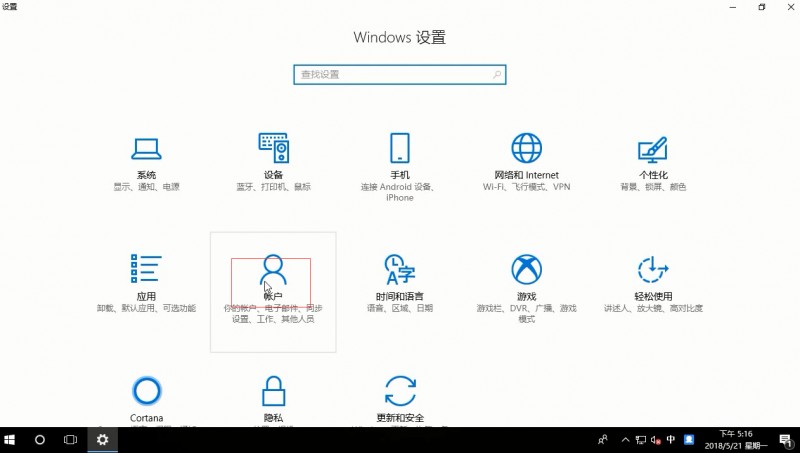
Task: Open the Cortana circle icon
Action: click(x=146, y=391)
